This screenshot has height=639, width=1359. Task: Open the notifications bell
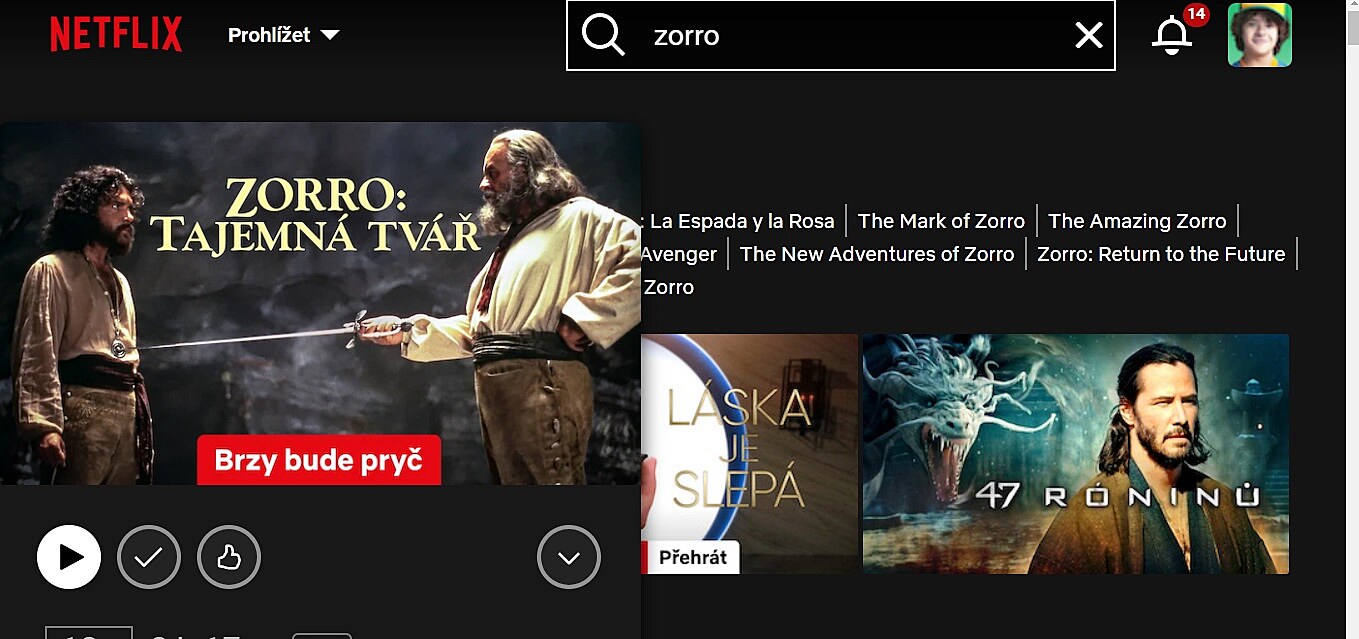click(x=1172, y=36)
